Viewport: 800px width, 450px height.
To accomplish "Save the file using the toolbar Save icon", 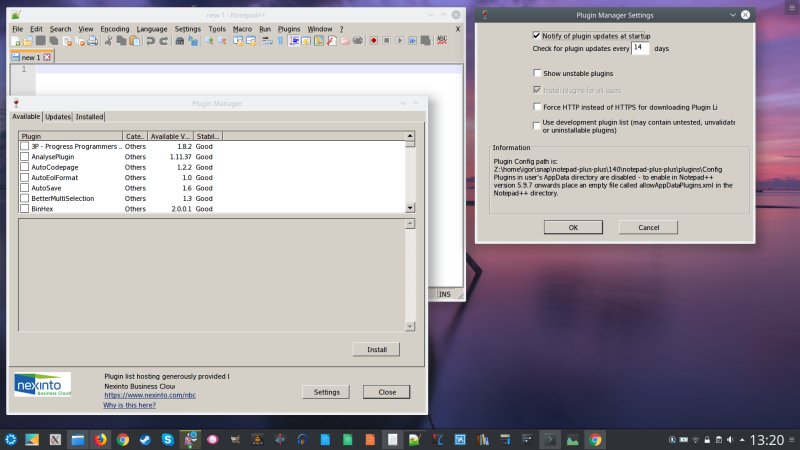I will pyautogui.click(x=41, y=41).
